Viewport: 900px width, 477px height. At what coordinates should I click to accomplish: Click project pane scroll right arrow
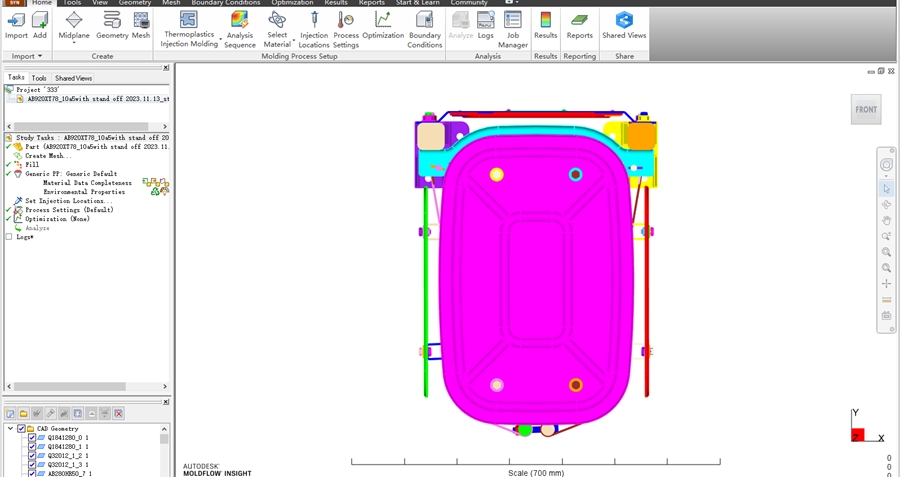[x=165, y=126]
